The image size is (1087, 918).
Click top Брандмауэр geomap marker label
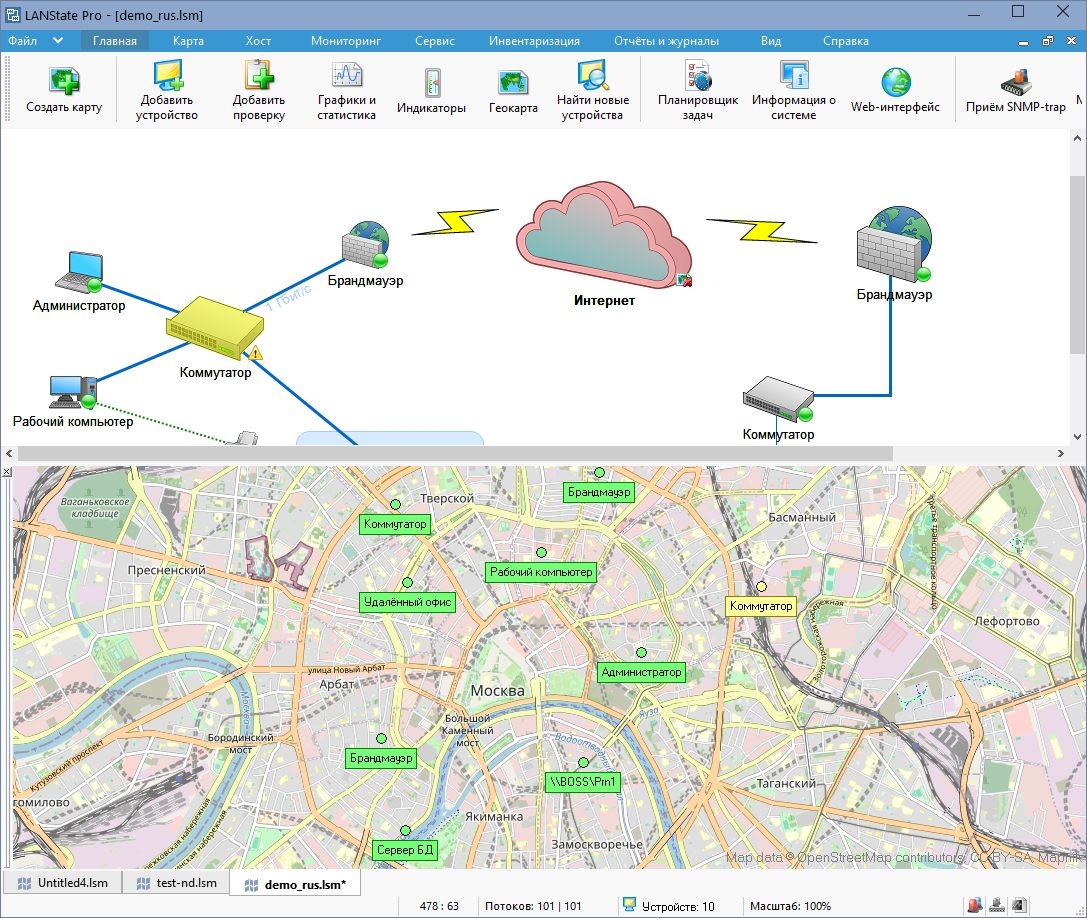[x=599, y=492]
